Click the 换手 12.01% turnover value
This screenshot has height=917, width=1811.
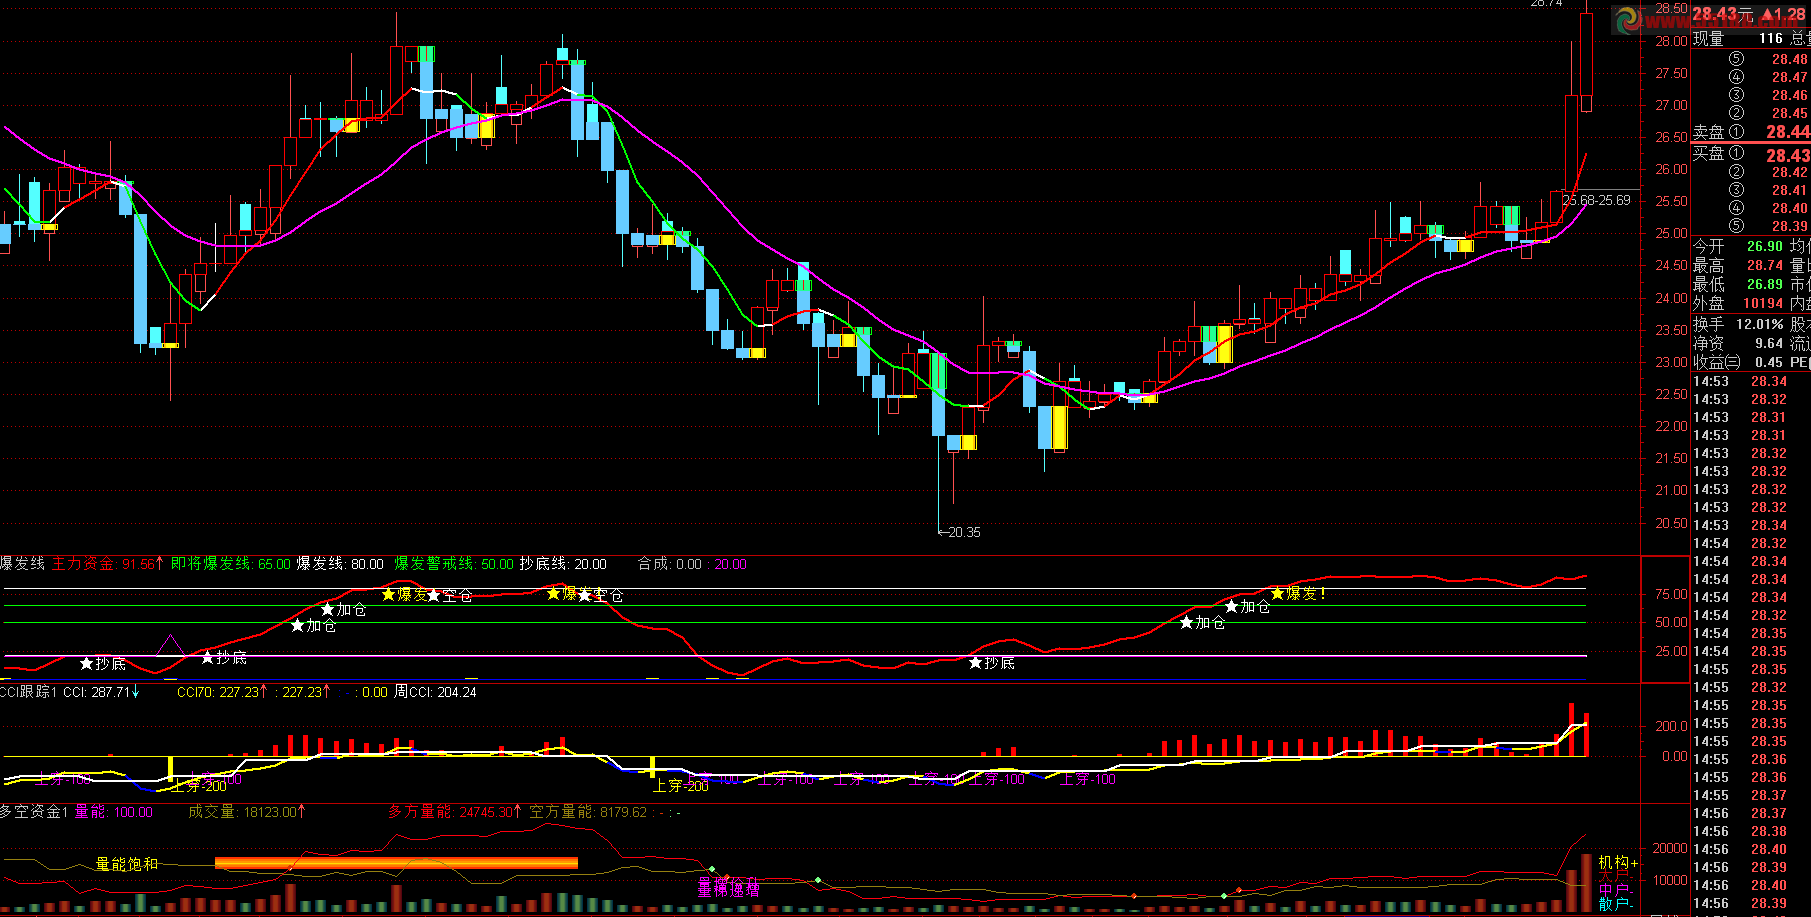(1759, 324)
